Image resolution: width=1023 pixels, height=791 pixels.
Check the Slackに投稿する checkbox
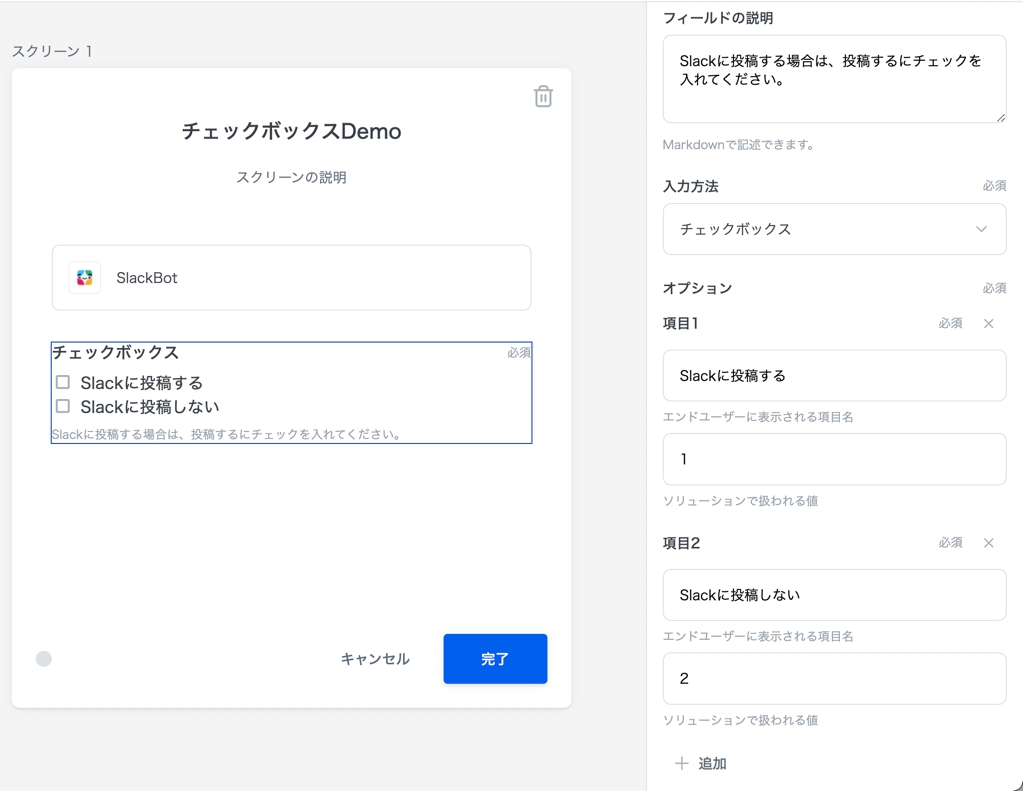coord(63,382)
